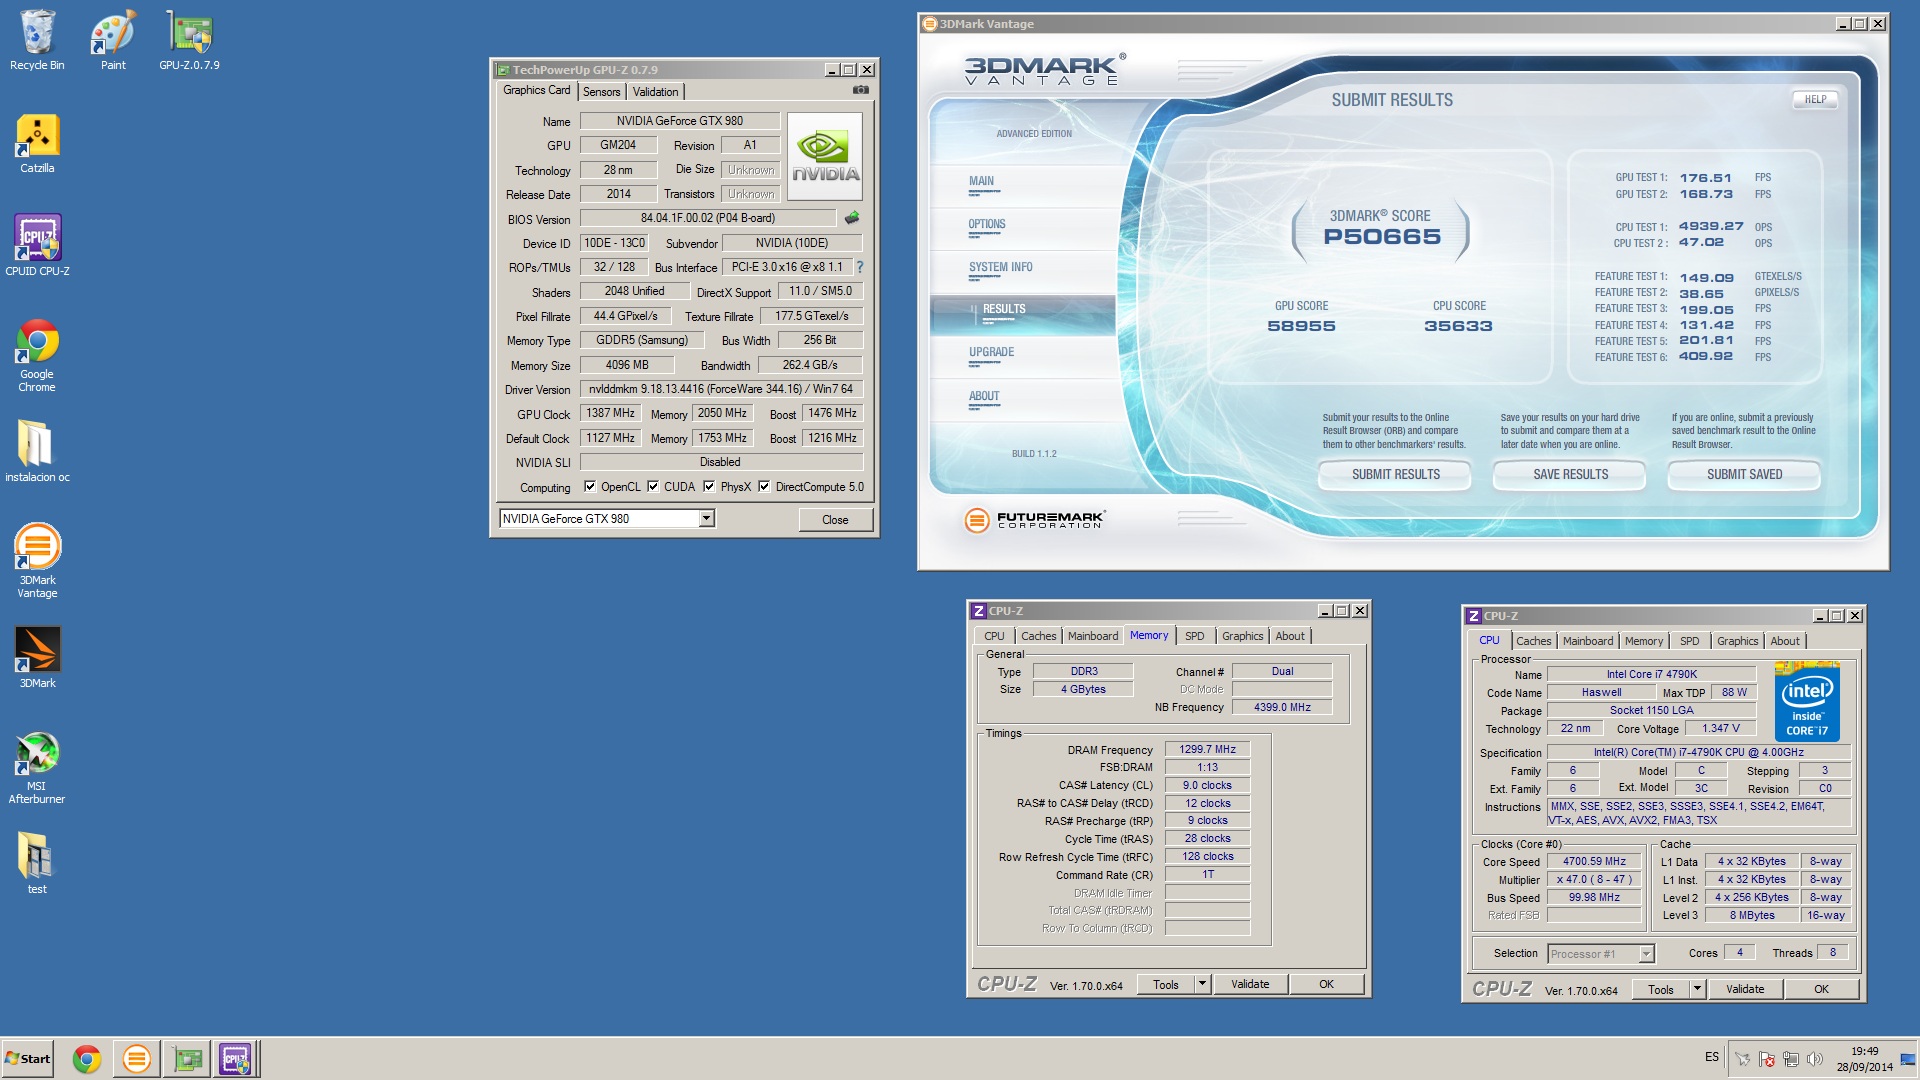Viewport: 1920px width, 1080px height.
Task: Click the GPU-Z taskbar icon
Action: 187,1059
